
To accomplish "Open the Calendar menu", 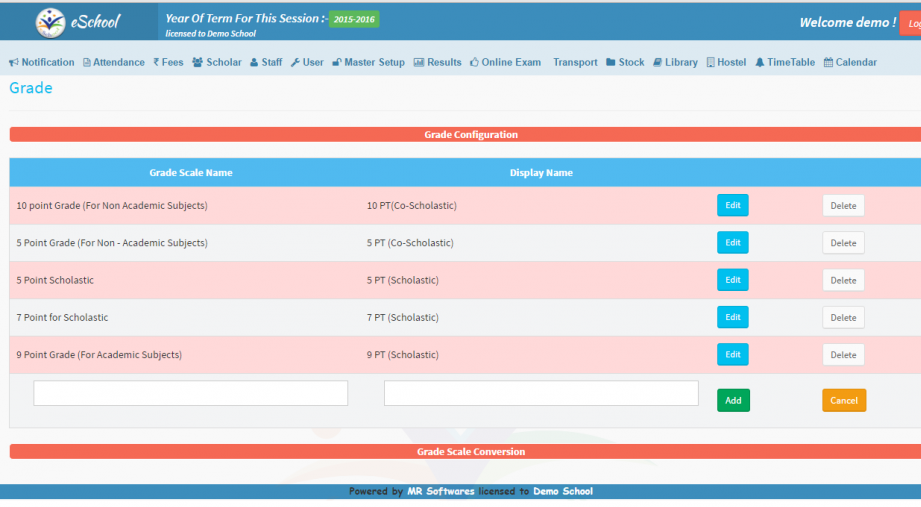I will [x=850, y=62].
